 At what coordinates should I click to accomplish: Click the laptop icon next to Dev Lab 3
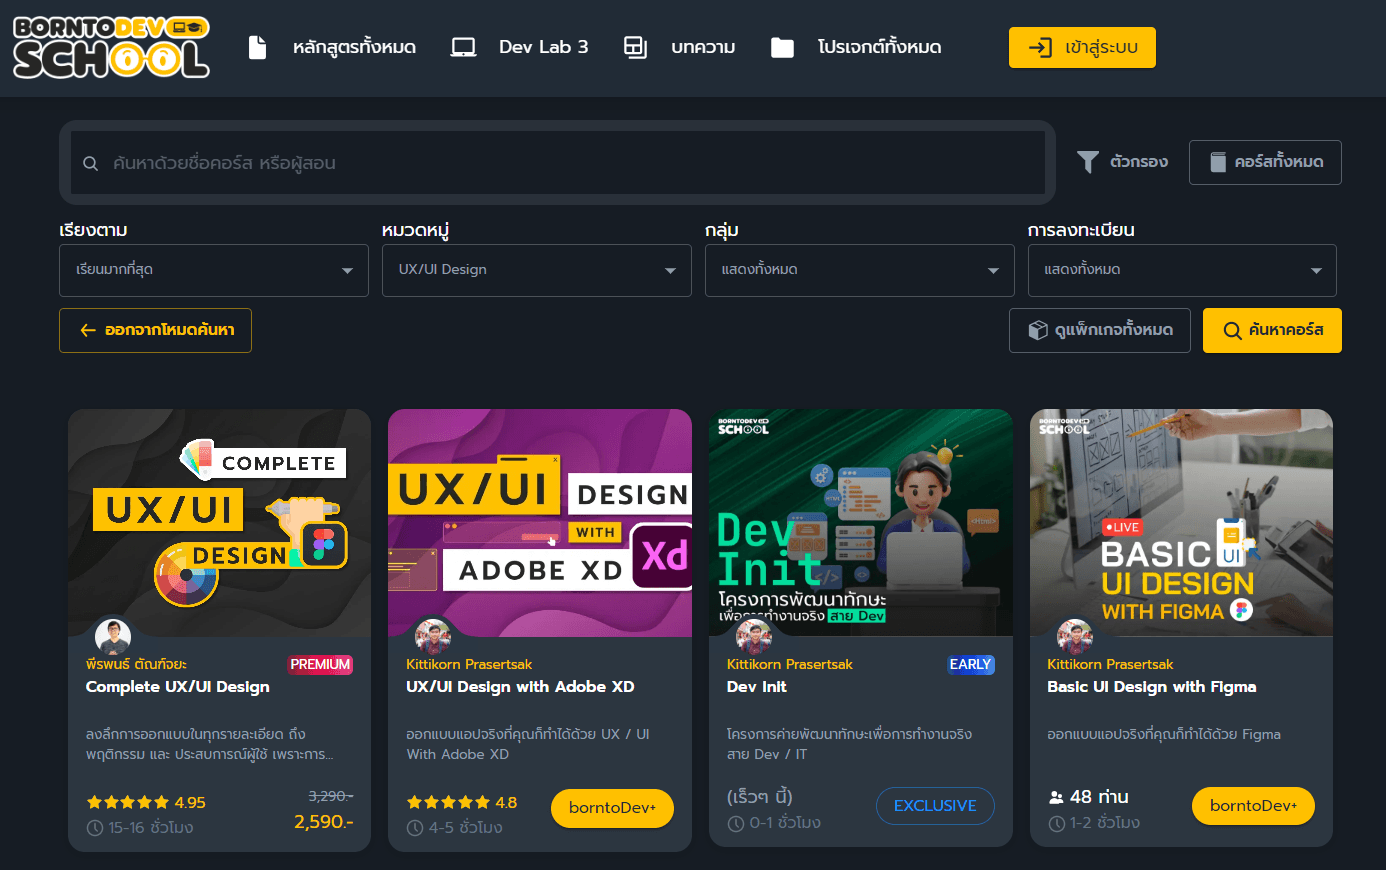coord(463,46)
